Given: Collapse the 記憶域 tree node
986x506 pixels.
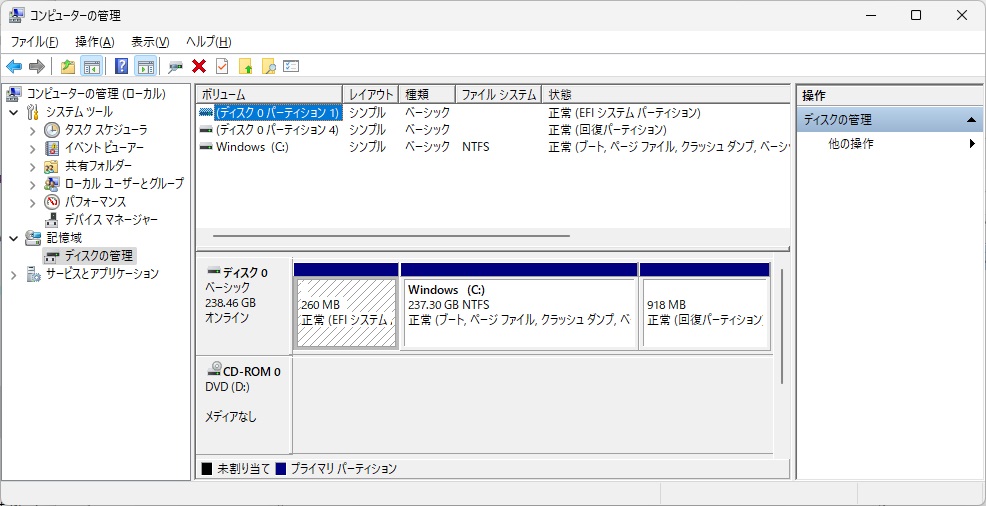Looking at the screenshot, I should point(14,238).
